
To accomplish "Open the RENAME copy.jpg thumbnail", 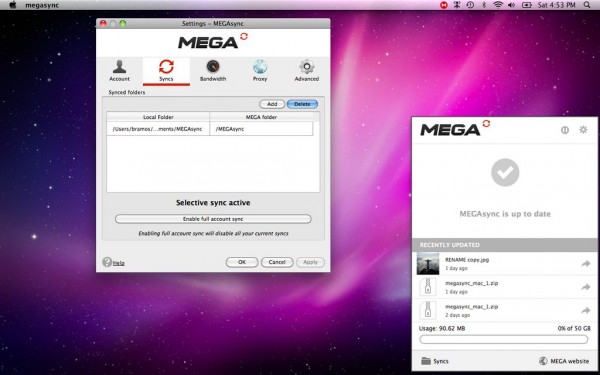I will 428,263.
